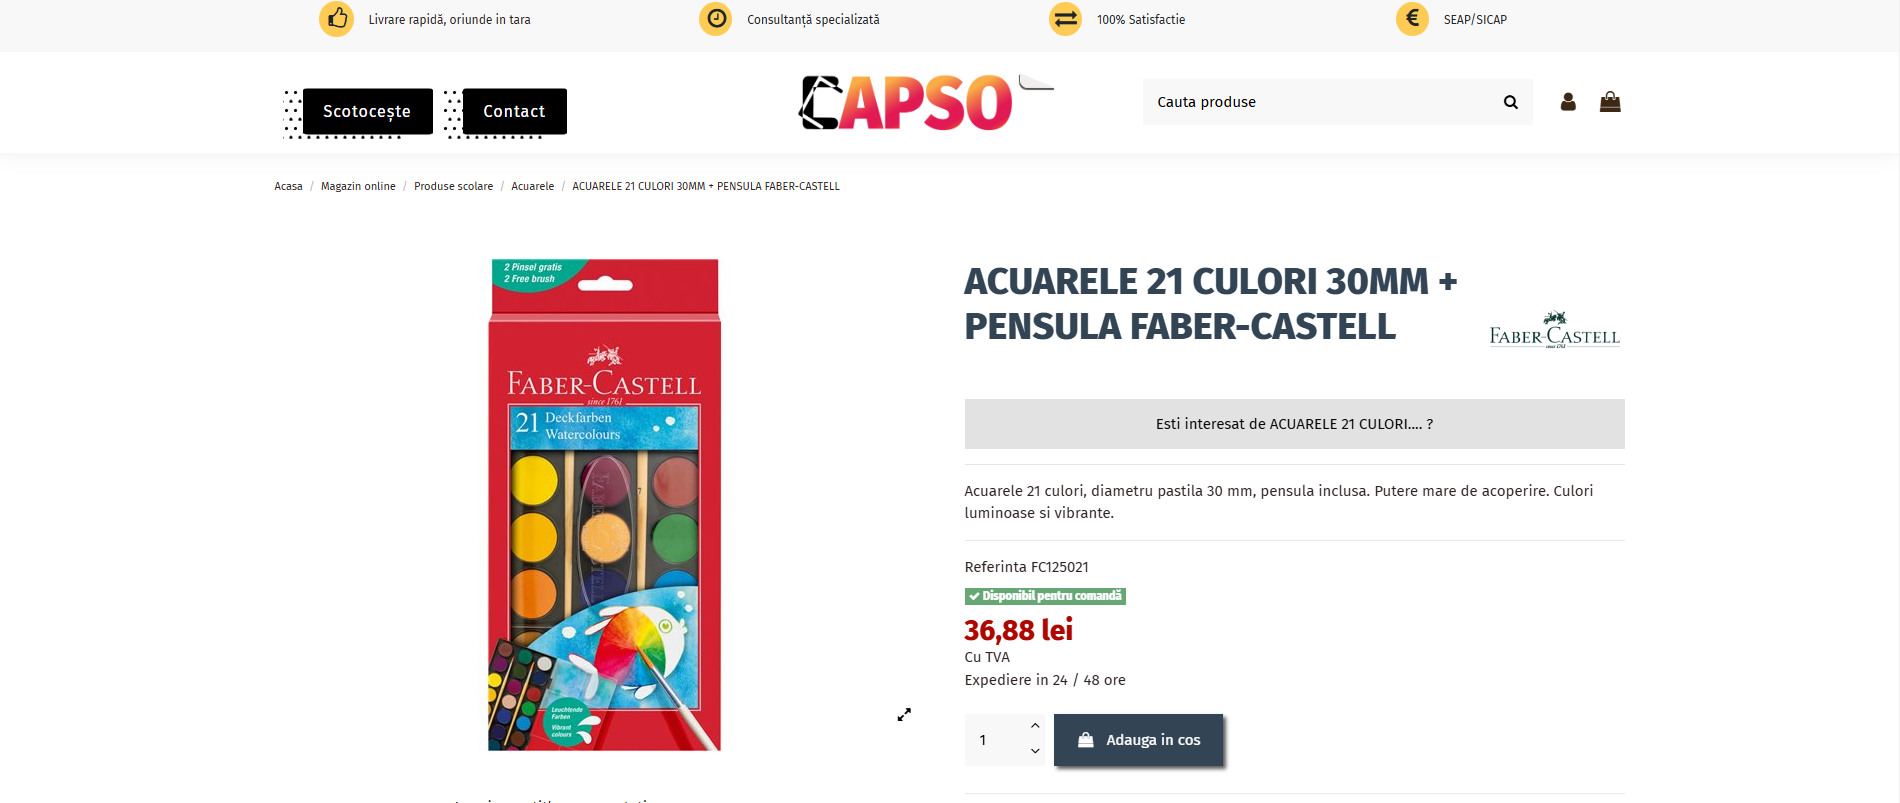Increase quantity with the up arrow
This screenshot has width=1900, height=803.
(x=1035, y=726)
